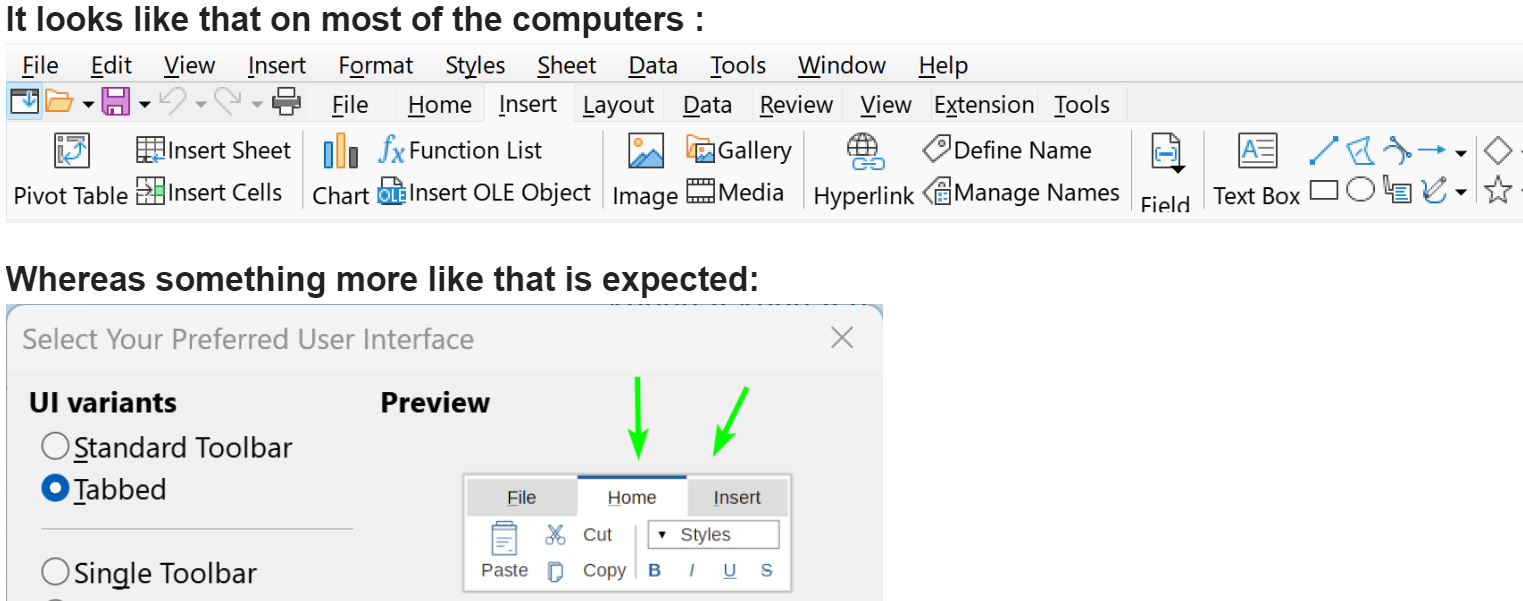Open the dropdown next to the open folder icon
Image resolution: width=1523 pixels, height=601 pixels.
[88, 103]
